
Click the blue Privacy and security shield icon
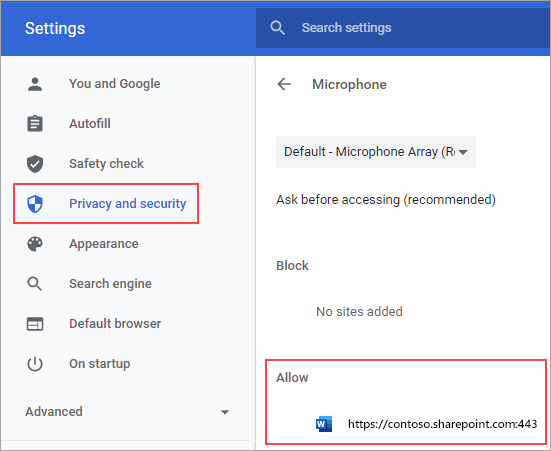tap(35, 204)
